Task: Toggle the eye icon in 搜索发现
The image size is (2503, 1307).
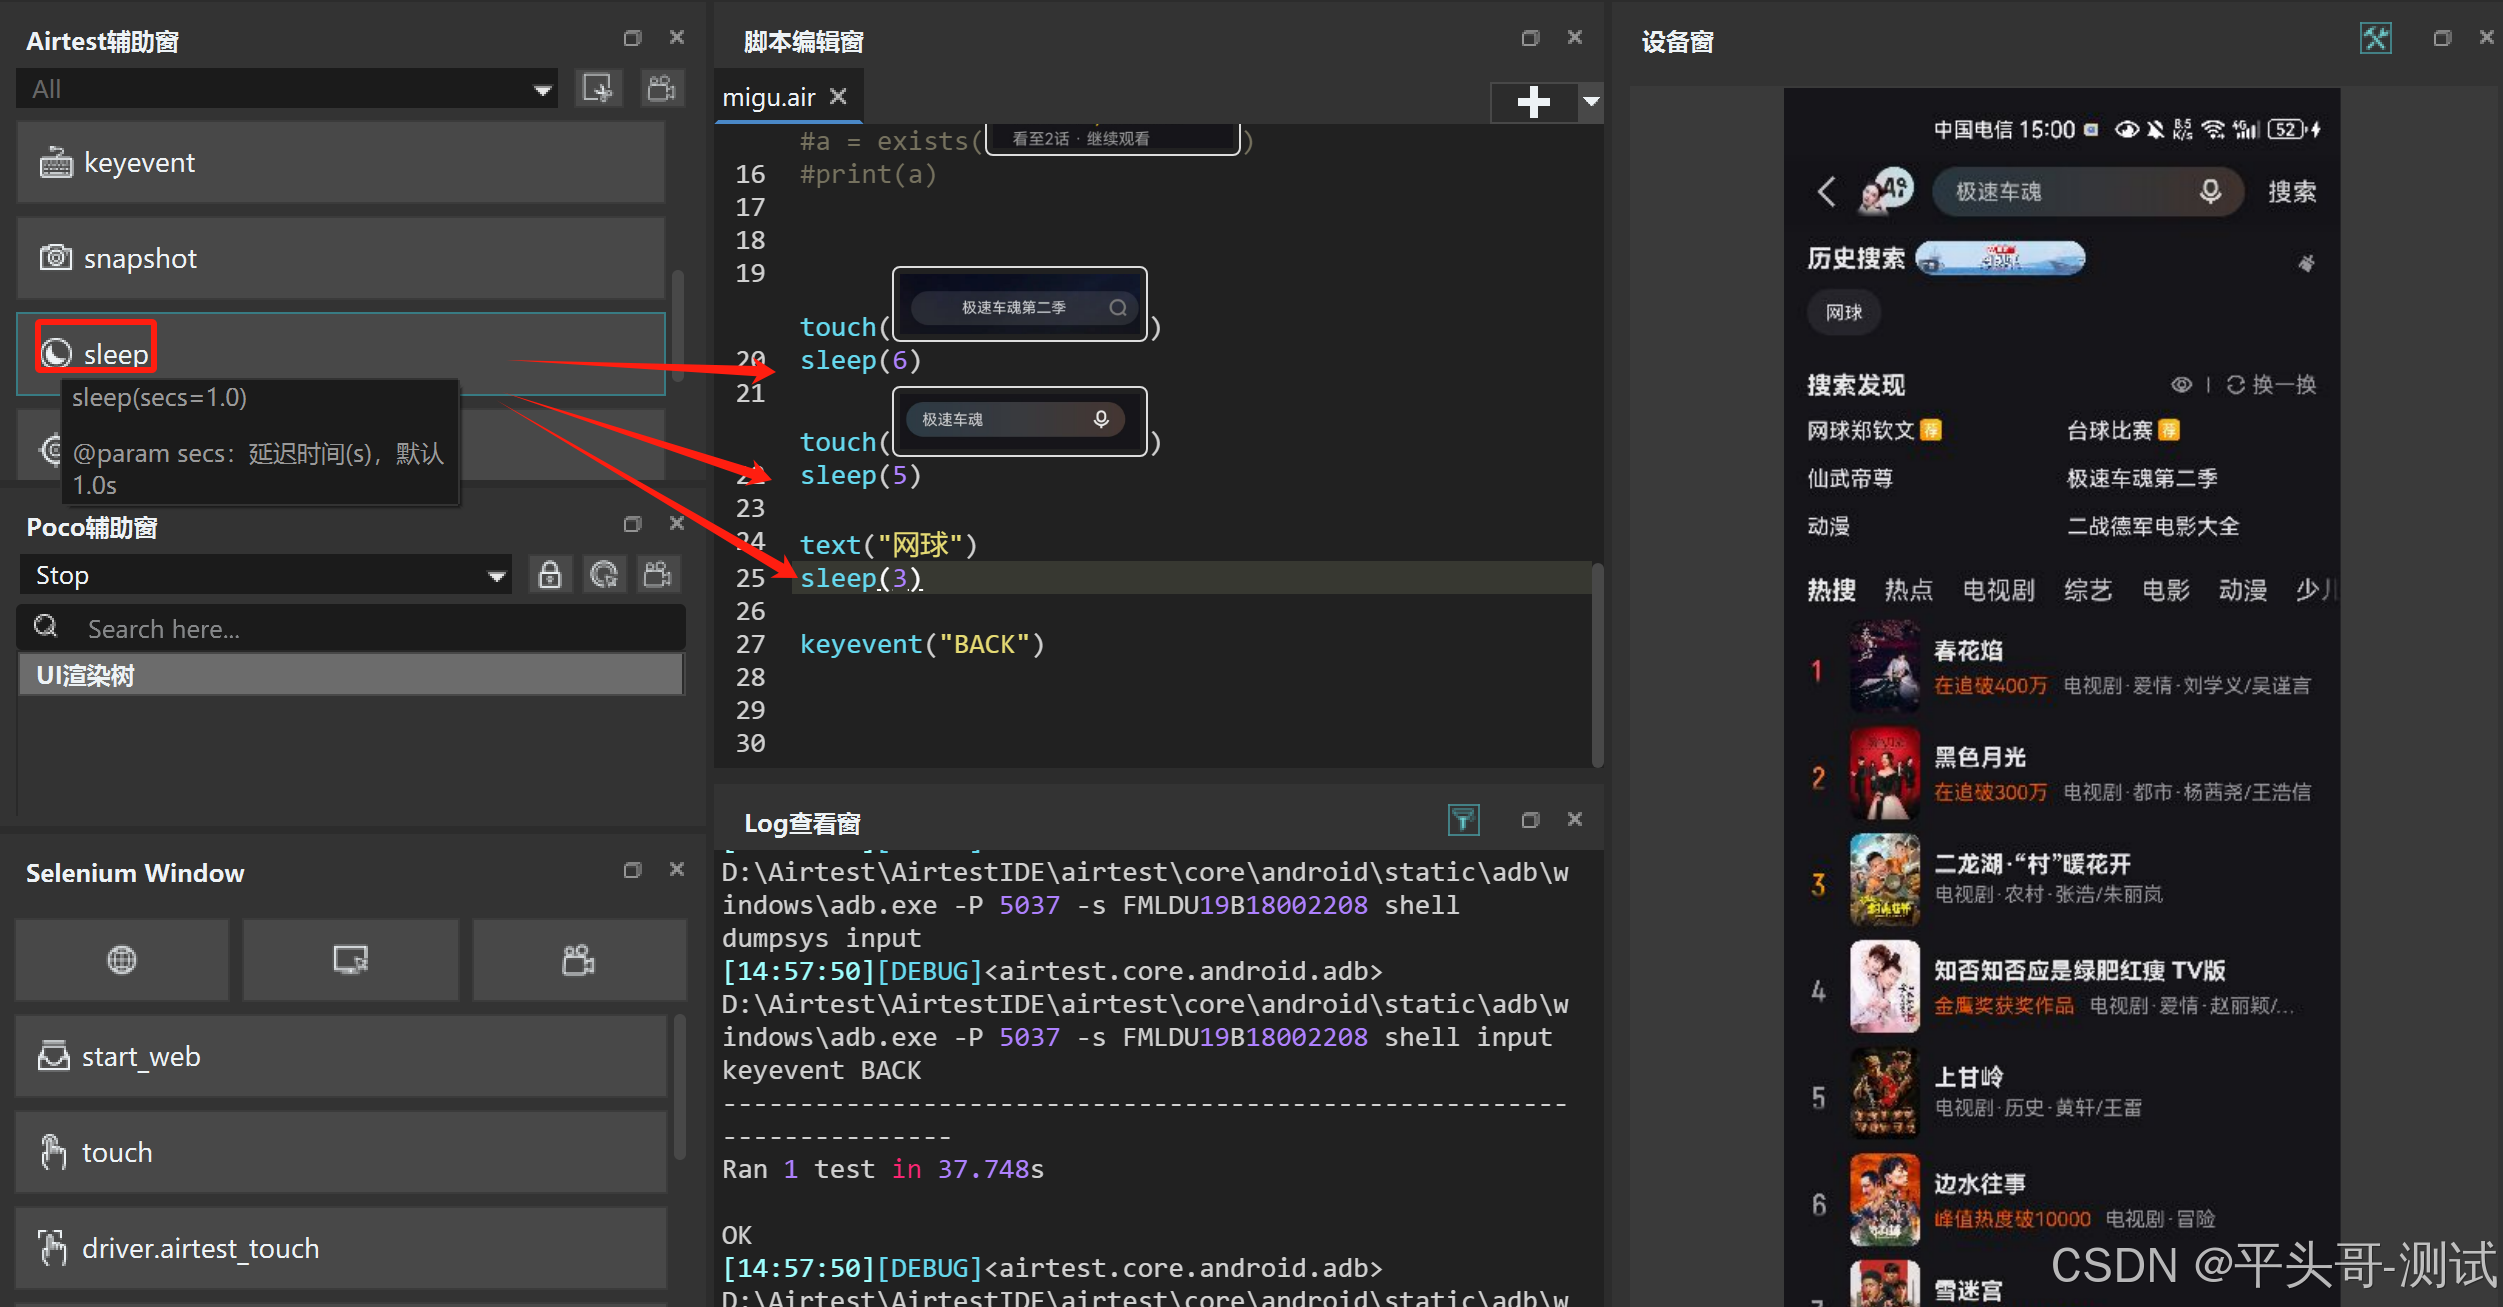Action: [x=2181, y=385]
